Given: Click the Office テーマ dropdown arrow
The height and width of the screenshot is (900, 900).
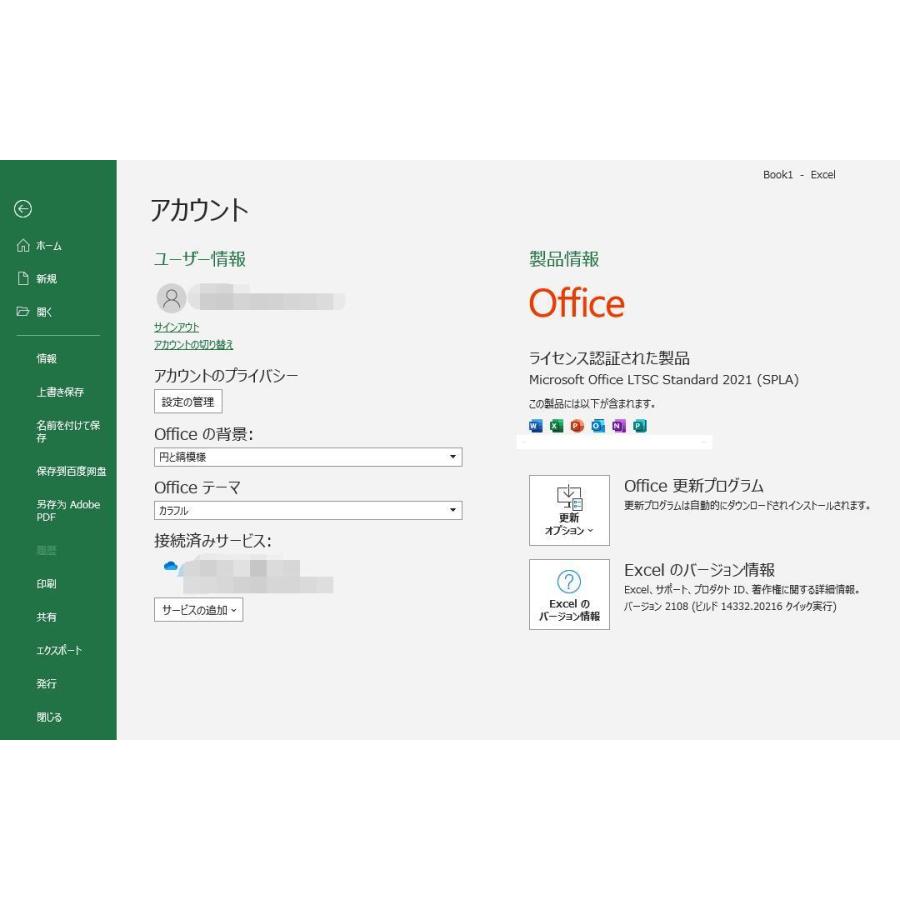Looking at the screenshot, I should coord(453,510).
